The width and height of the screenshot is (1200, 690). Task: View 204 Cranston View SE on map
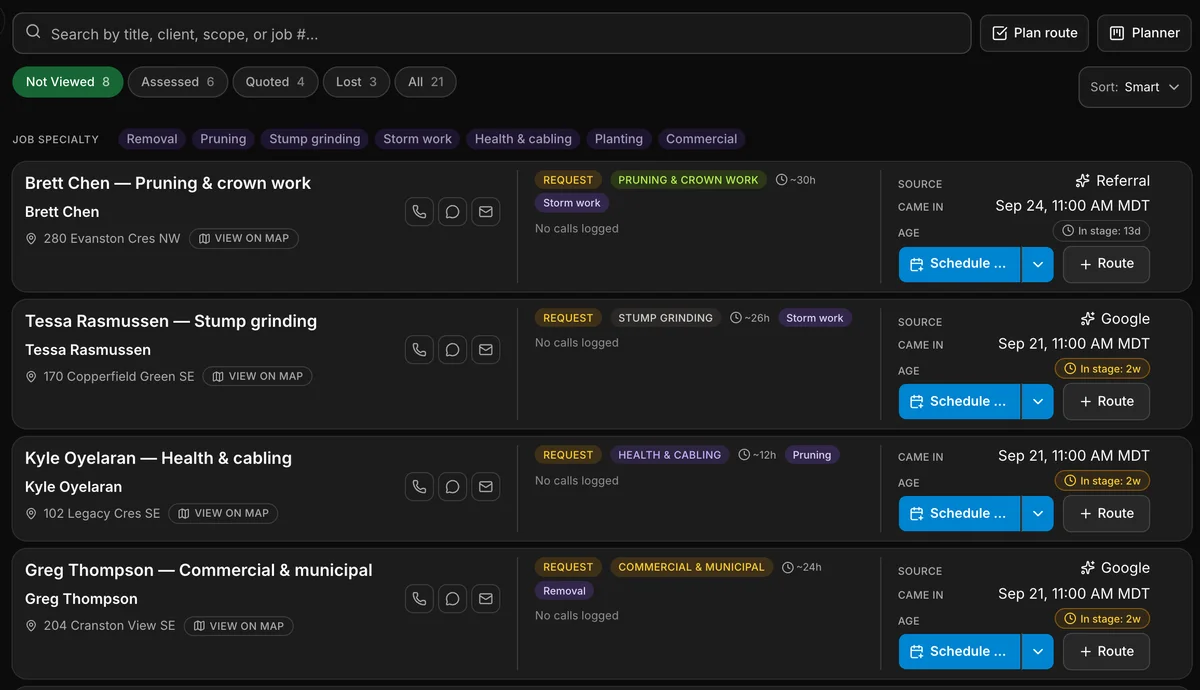click(x=238, y=626)
